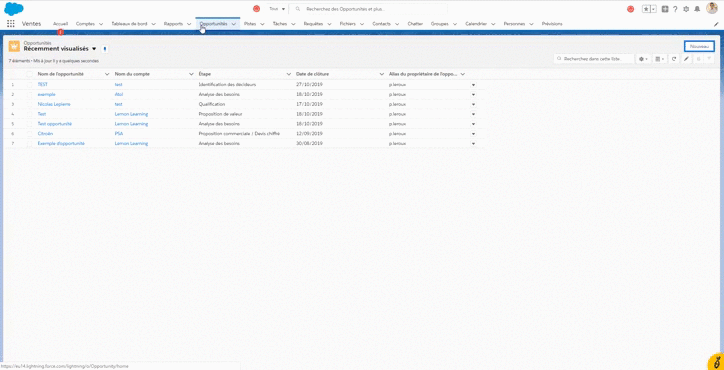Switch to the Contacts tab
724x370 pixels.
click(x=381, y=24)
